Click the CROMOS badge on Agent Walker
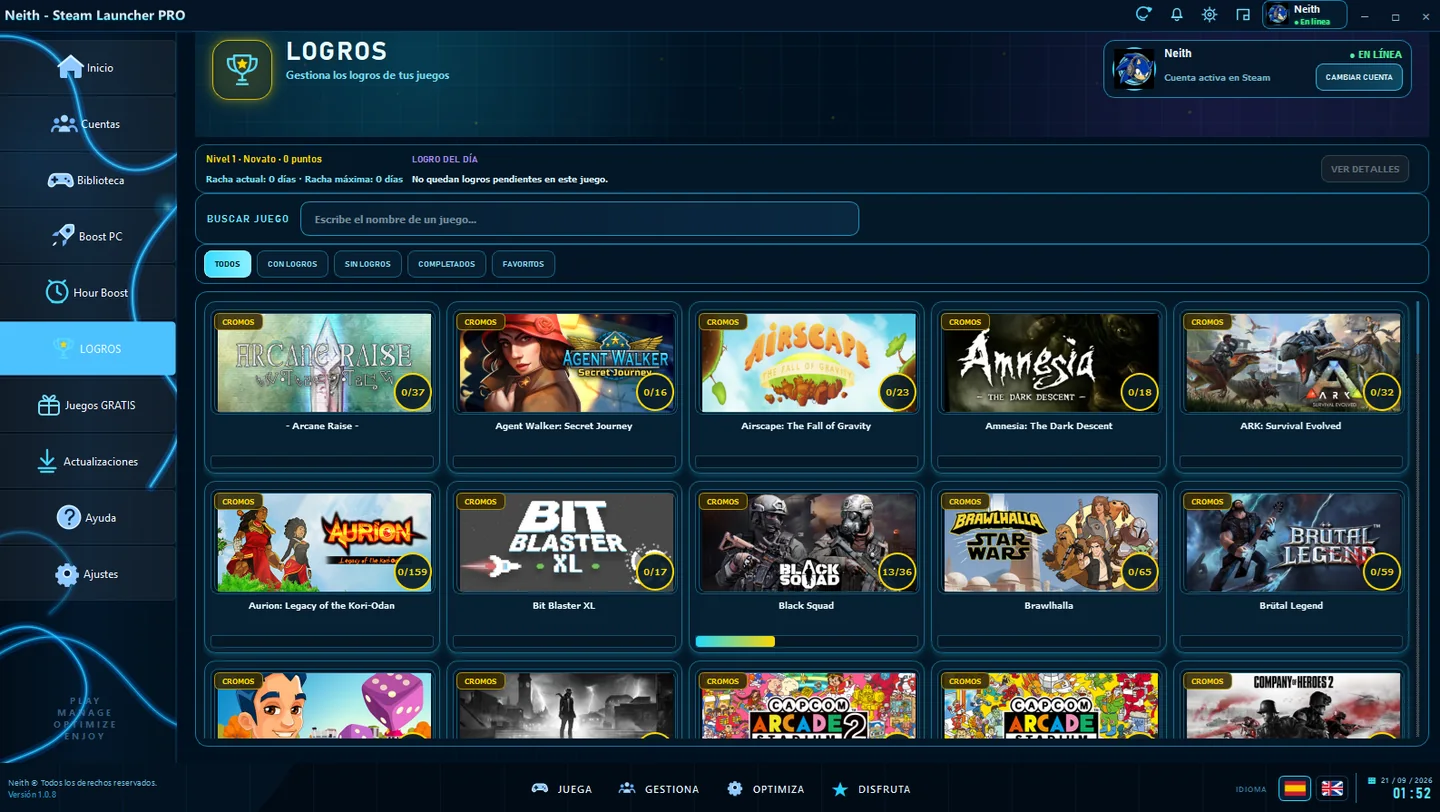 481,322
